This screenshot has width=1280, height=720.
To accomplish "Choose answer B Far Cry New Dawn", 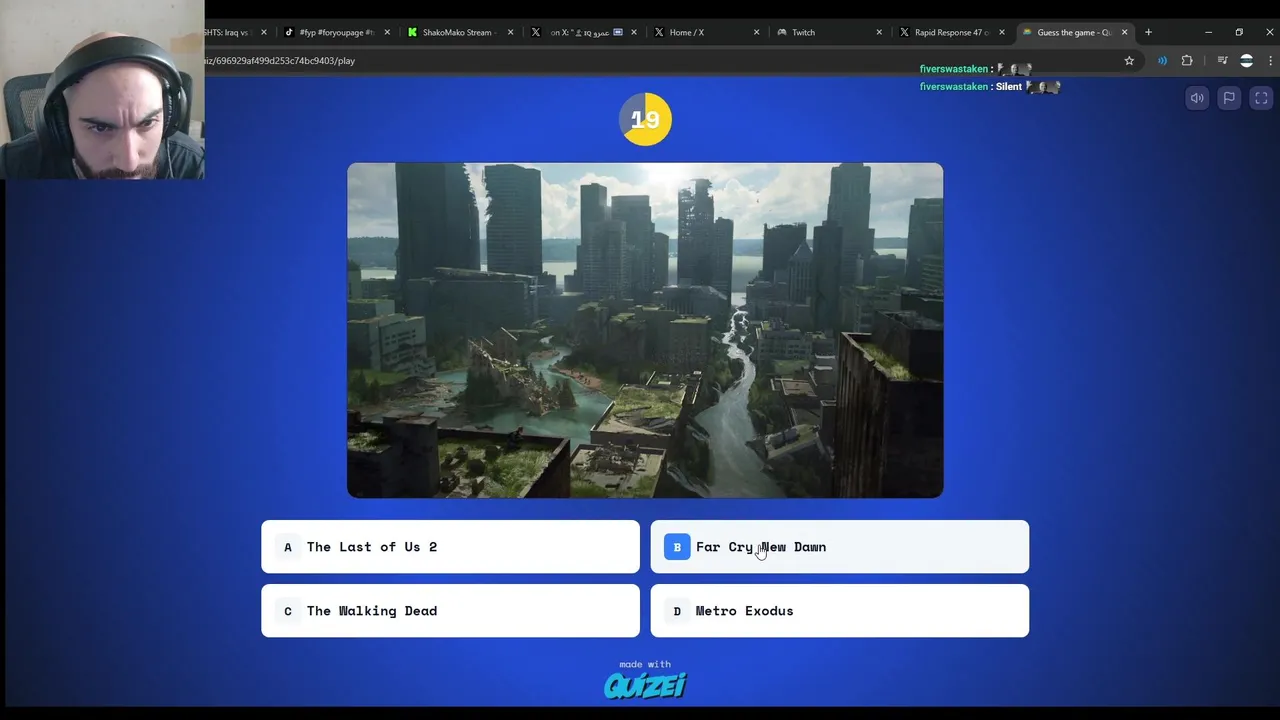I will pyautogui.click(x=839, y=547).
